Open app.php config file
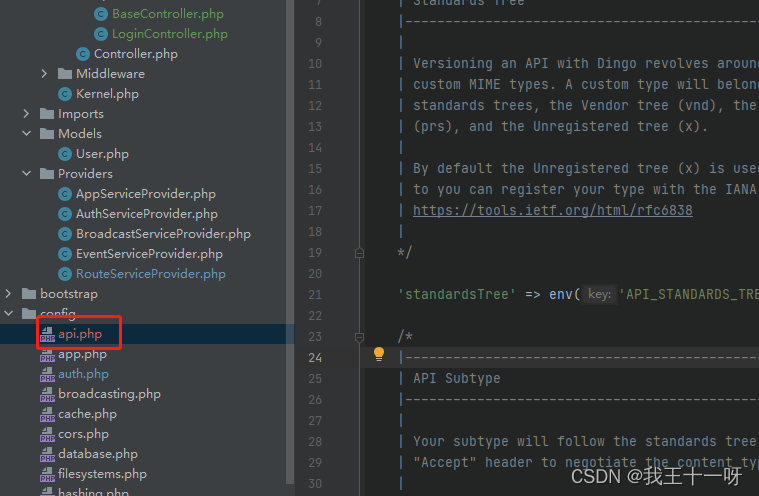Image resolution: width=759 pixels, height=496 pixels. point(82,354)
